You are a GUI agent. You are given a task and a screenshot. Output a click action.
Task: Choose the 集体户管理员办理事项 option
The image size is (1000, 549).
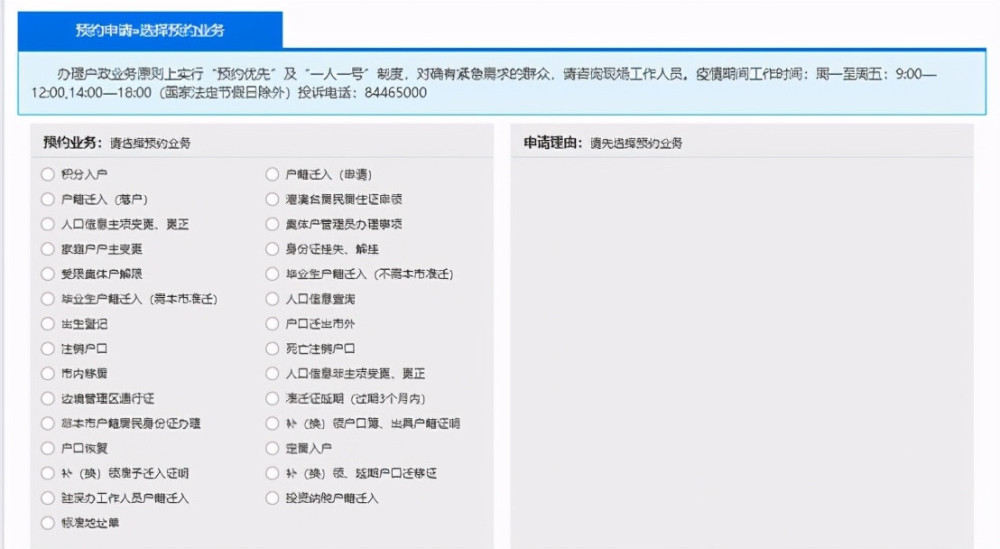tap(272, 224)
